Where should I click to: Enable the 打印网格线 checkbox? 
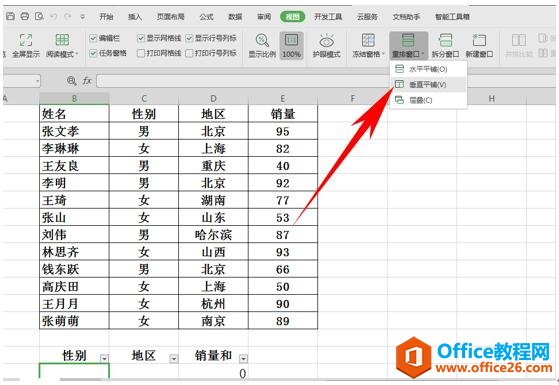click(141, 53)
